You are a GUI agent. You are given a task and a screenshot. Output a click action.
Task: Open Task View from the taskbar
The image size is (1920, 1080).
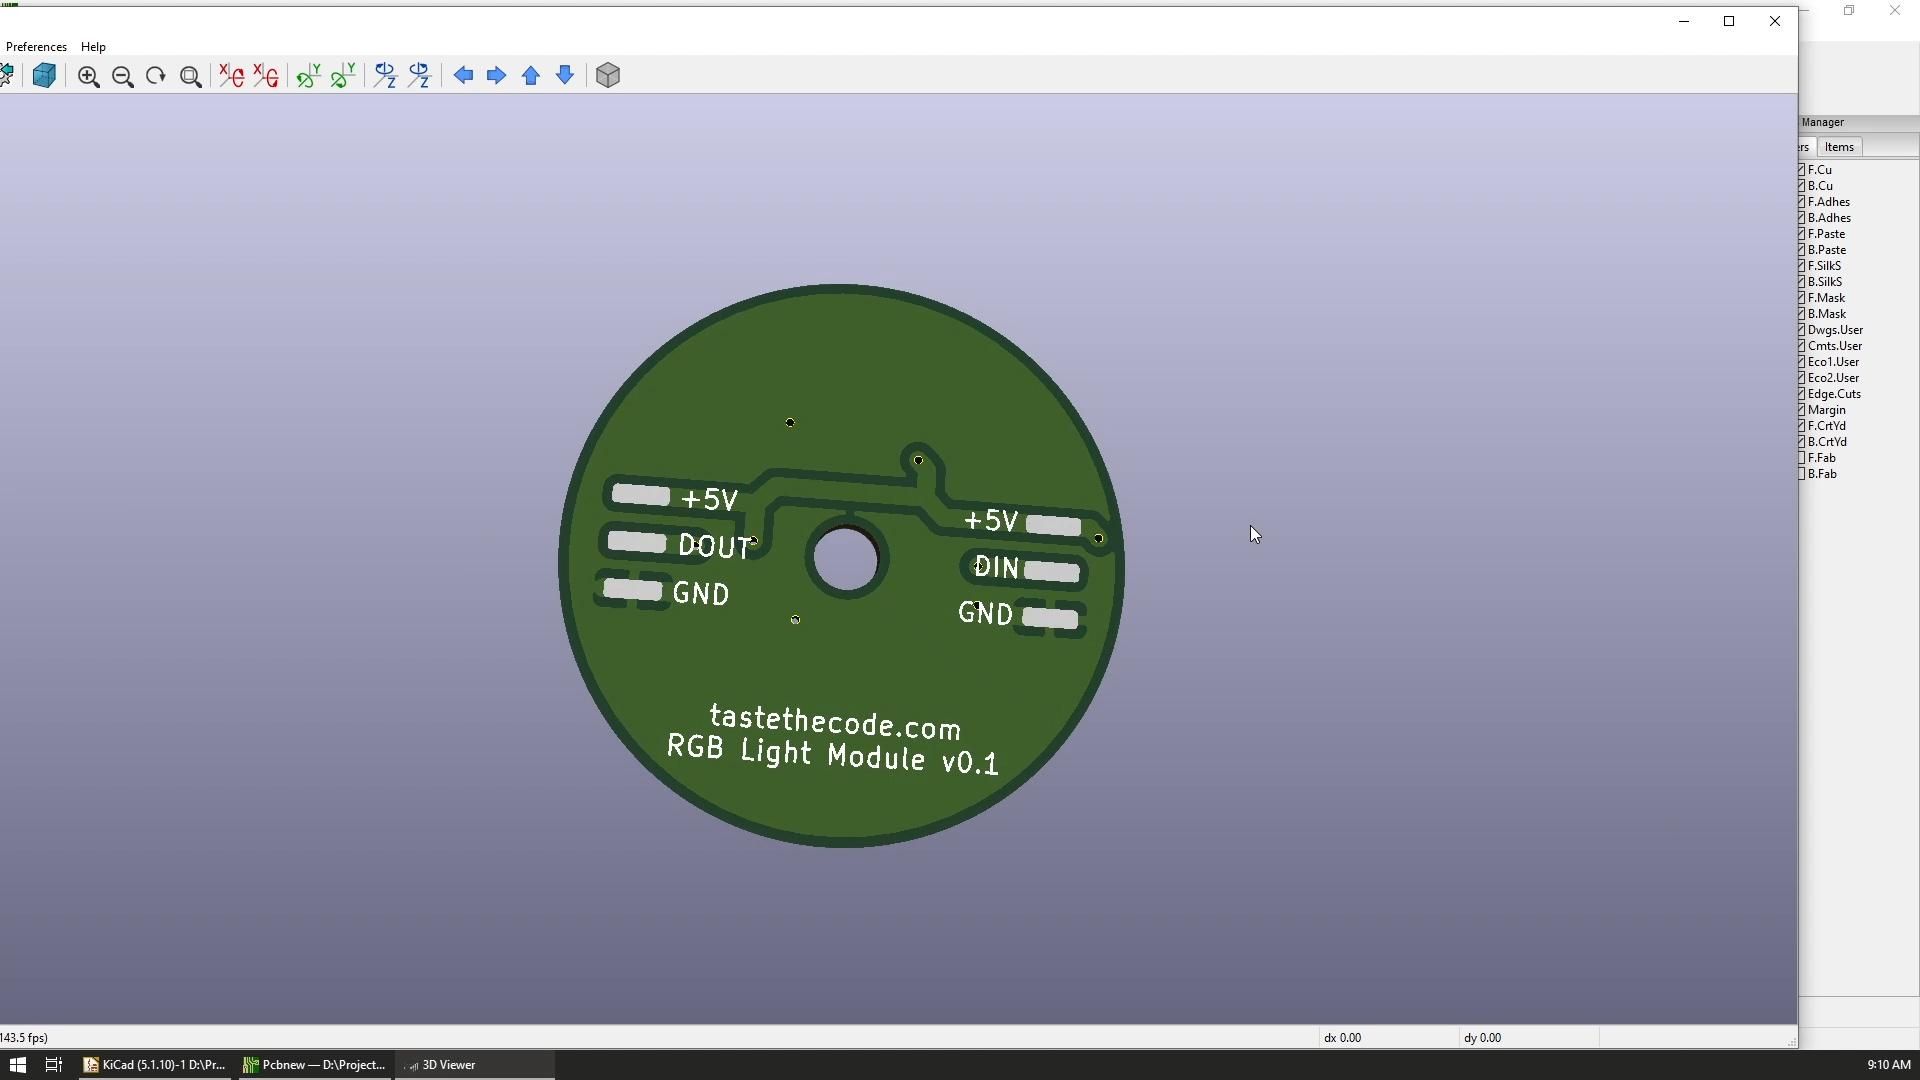[x=52, y=1064]
